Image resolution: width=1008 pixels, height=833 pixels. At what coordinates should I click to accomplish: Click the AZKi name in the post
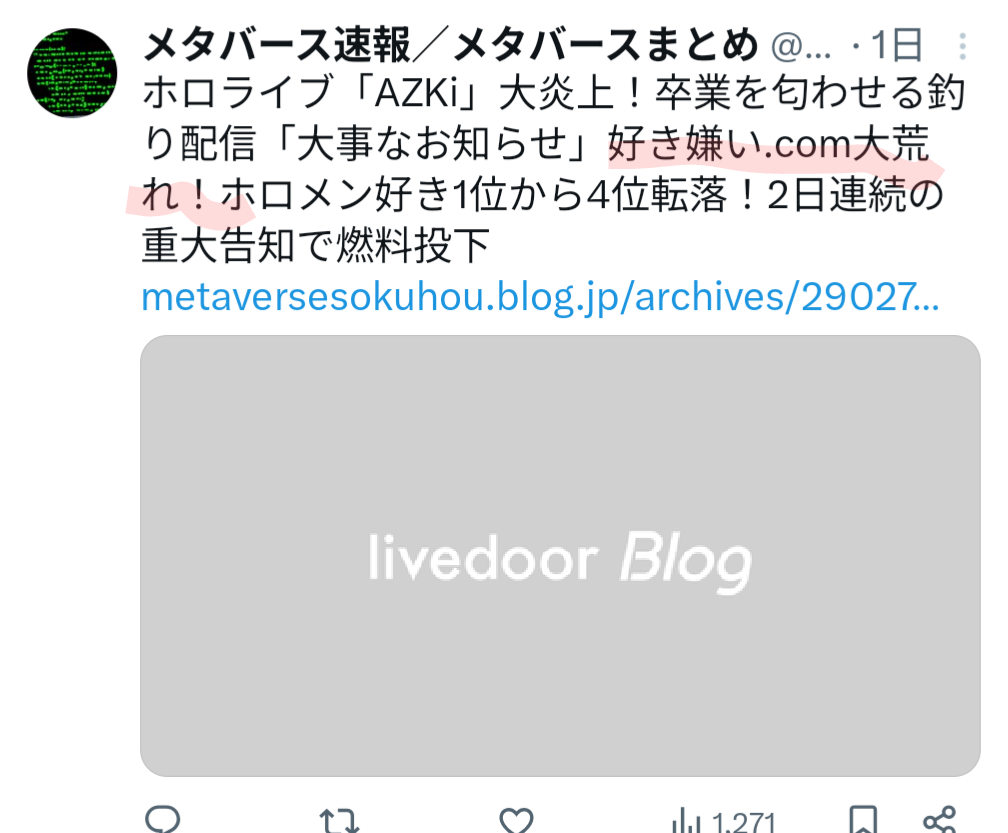pos(418,93)
